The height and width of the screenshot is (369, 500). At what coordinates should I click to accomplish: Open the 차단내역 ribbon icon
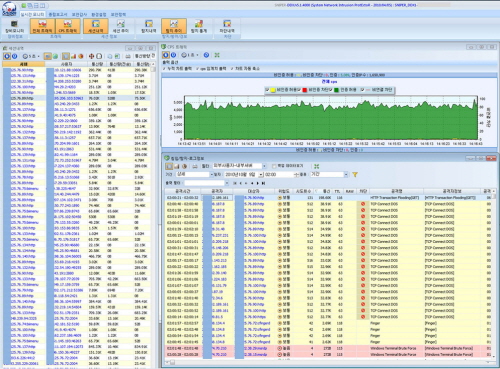[x=227, y=27]
